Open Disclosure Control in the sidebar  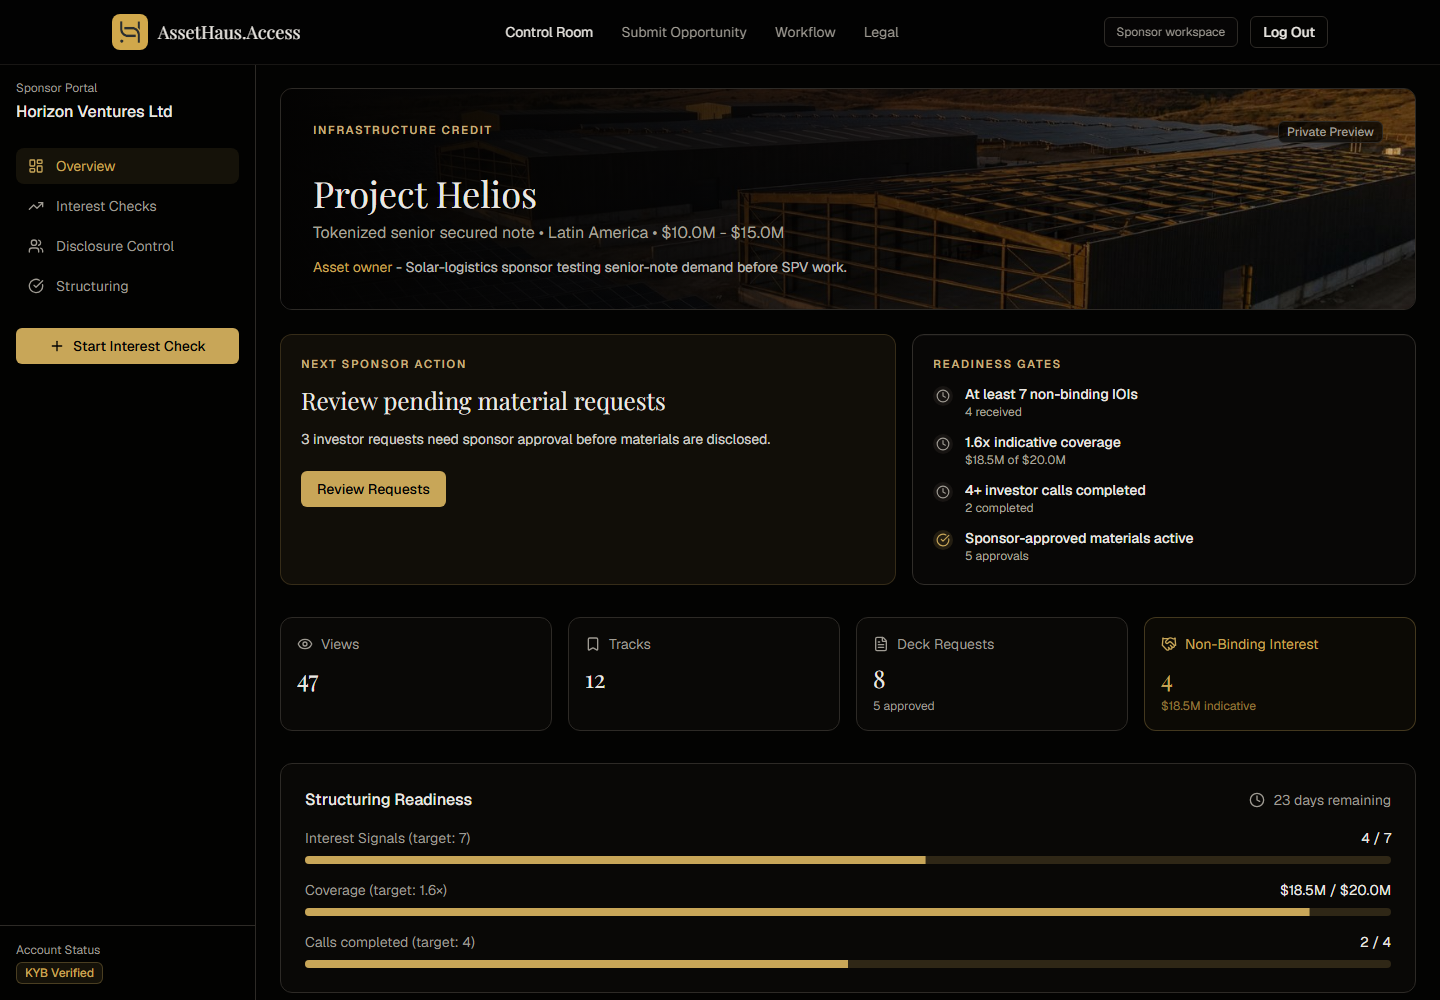coord(127,246)
